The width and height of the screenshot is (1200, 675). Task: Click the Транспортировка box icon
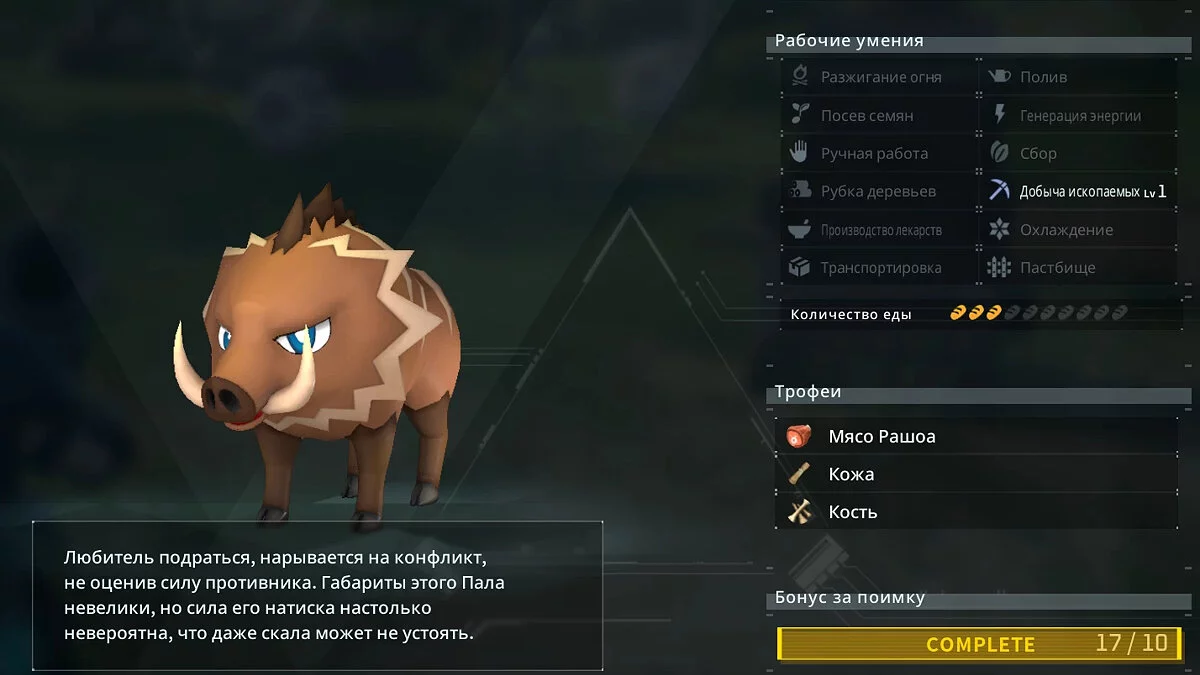(x=799, y=267)
